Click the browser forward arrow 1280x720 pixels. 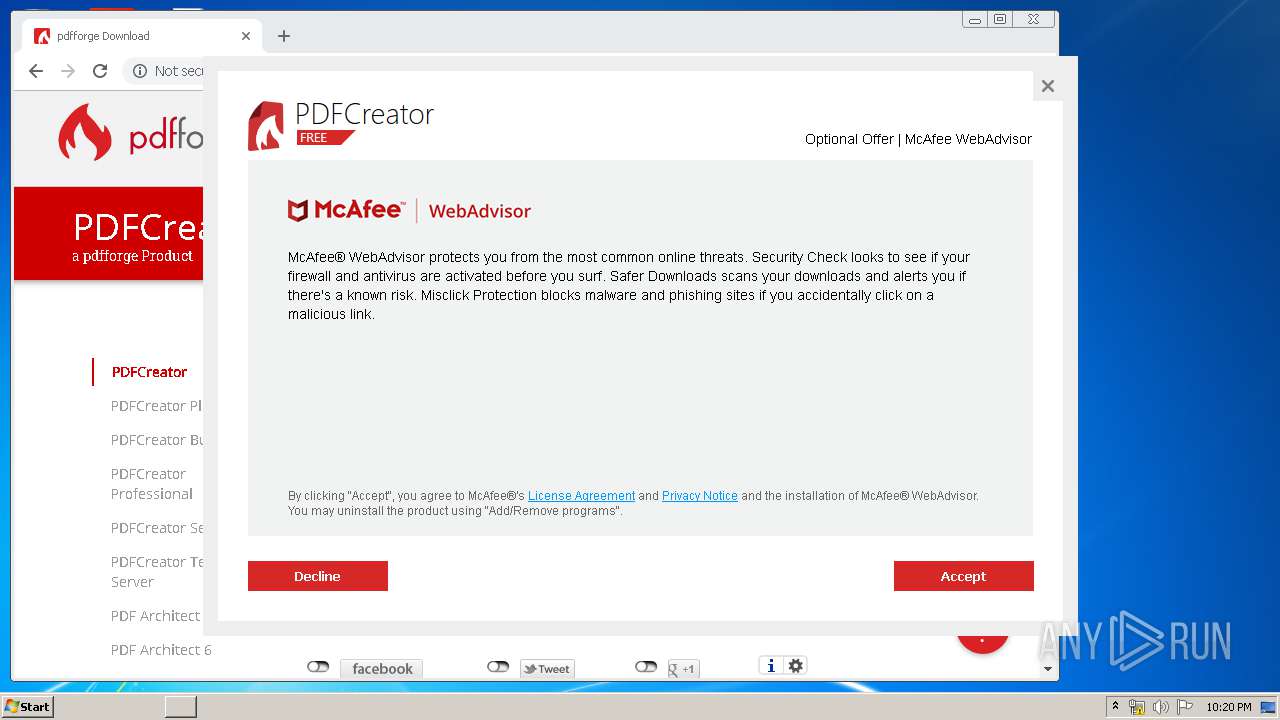(x=68, y=71)
